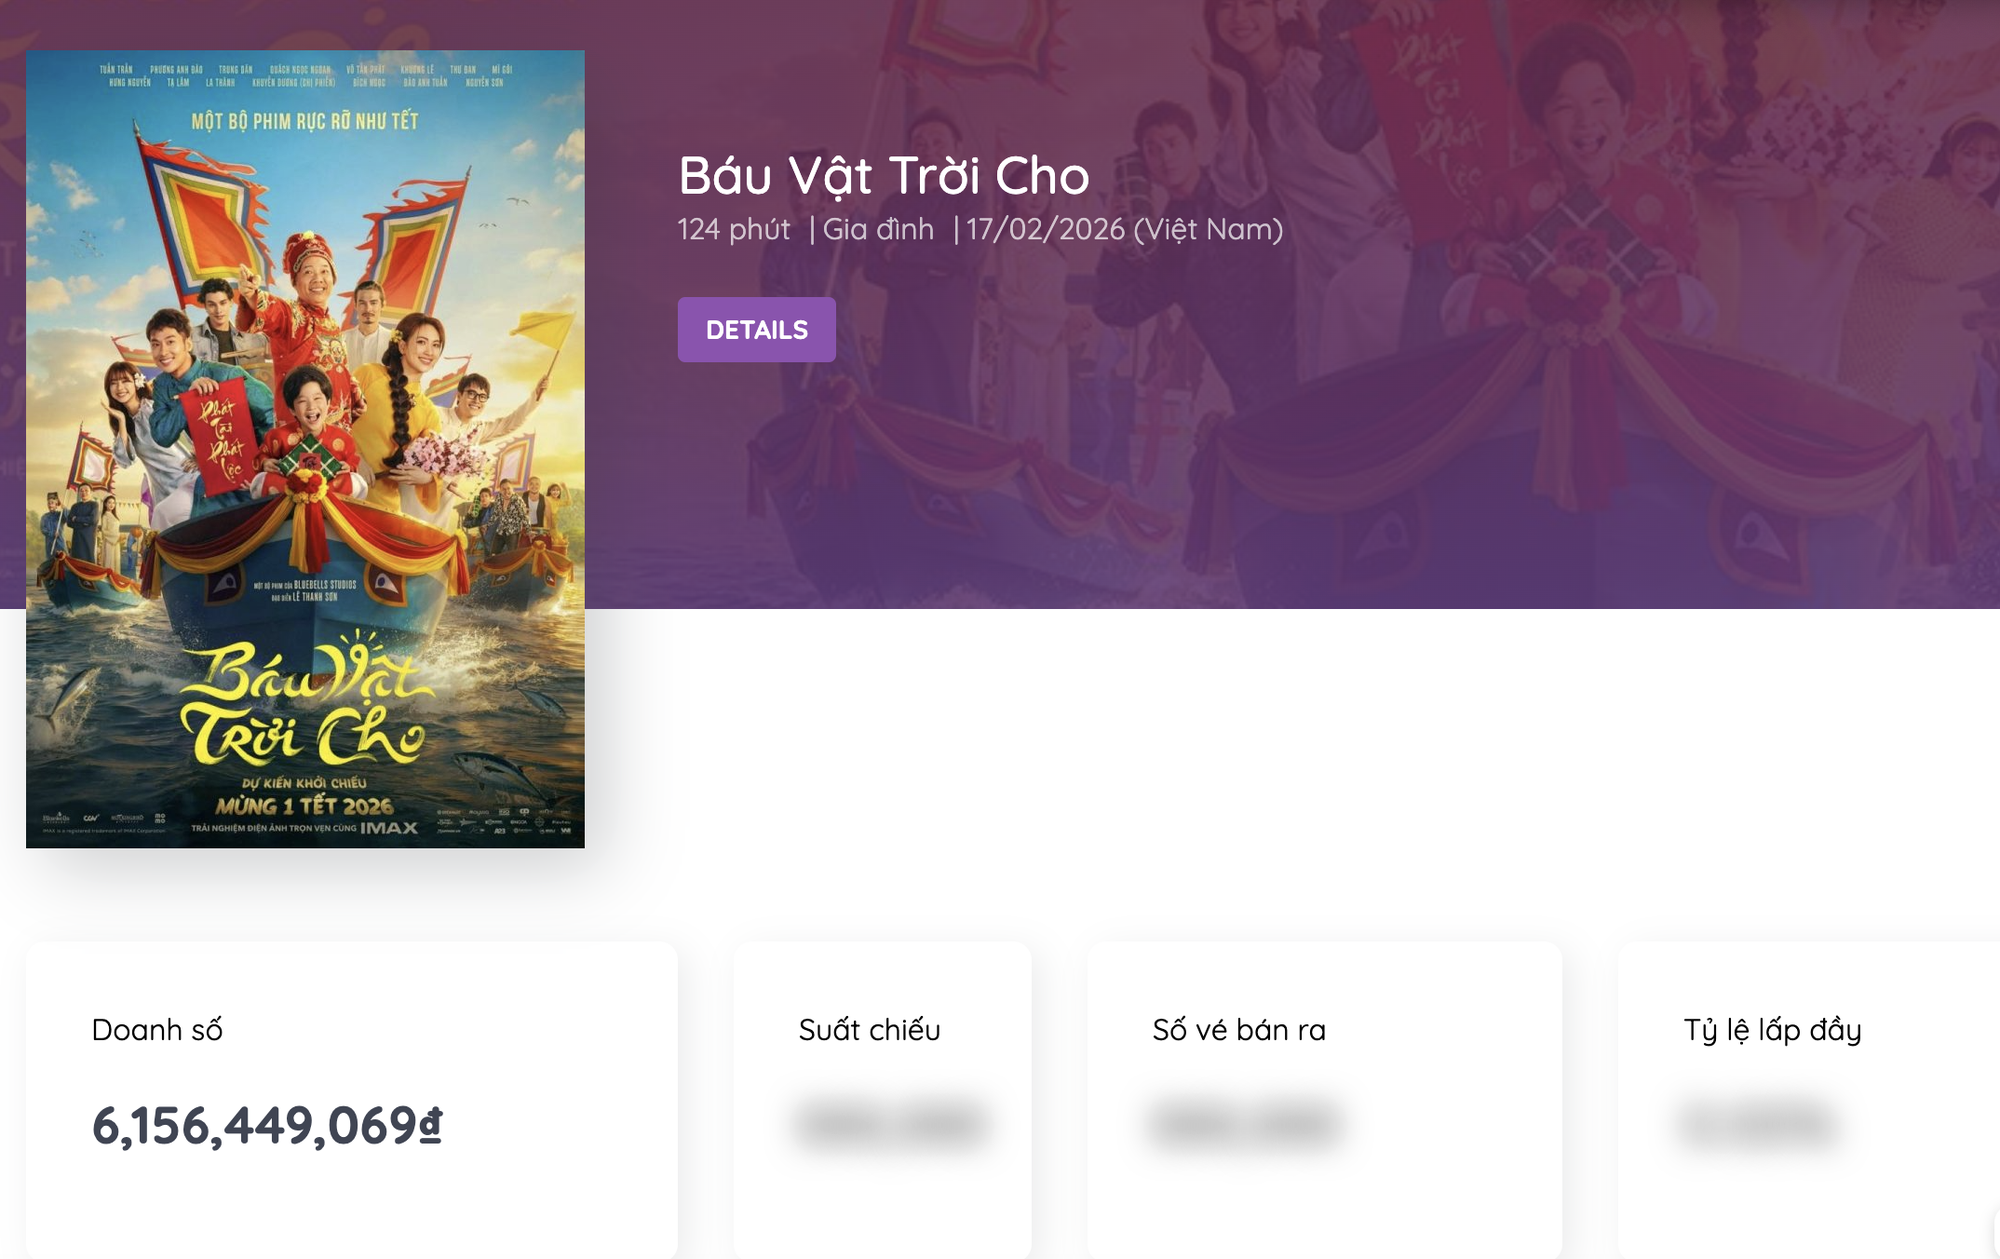Click the IMAX logo on the poster
The height and width of the screenshot is (1259, 2000).
pyautogui.click(x=389, y=828)
